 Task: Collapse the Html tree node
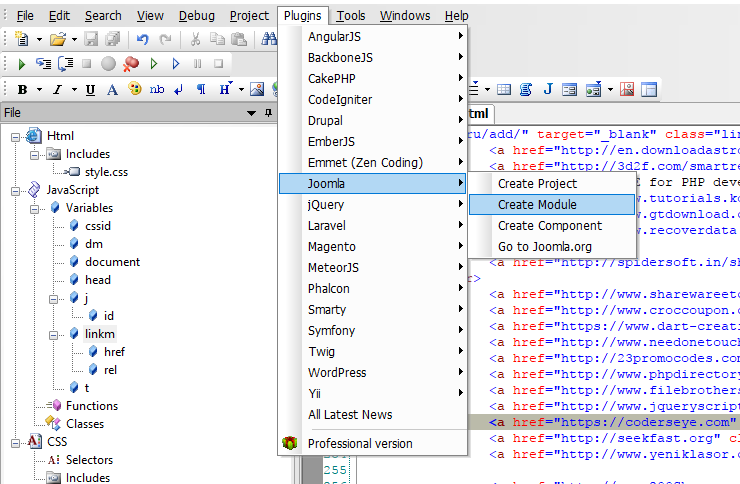click(x=16, y=136)
